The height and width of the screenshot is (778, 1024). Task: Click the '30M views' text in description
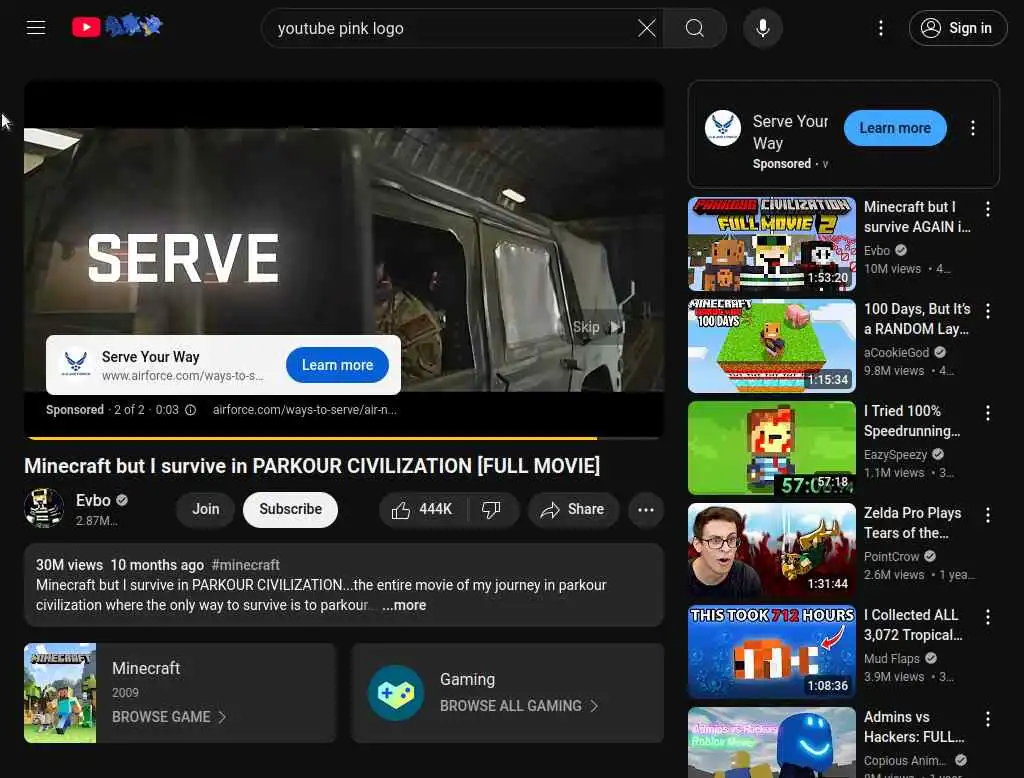click(69, 565)
